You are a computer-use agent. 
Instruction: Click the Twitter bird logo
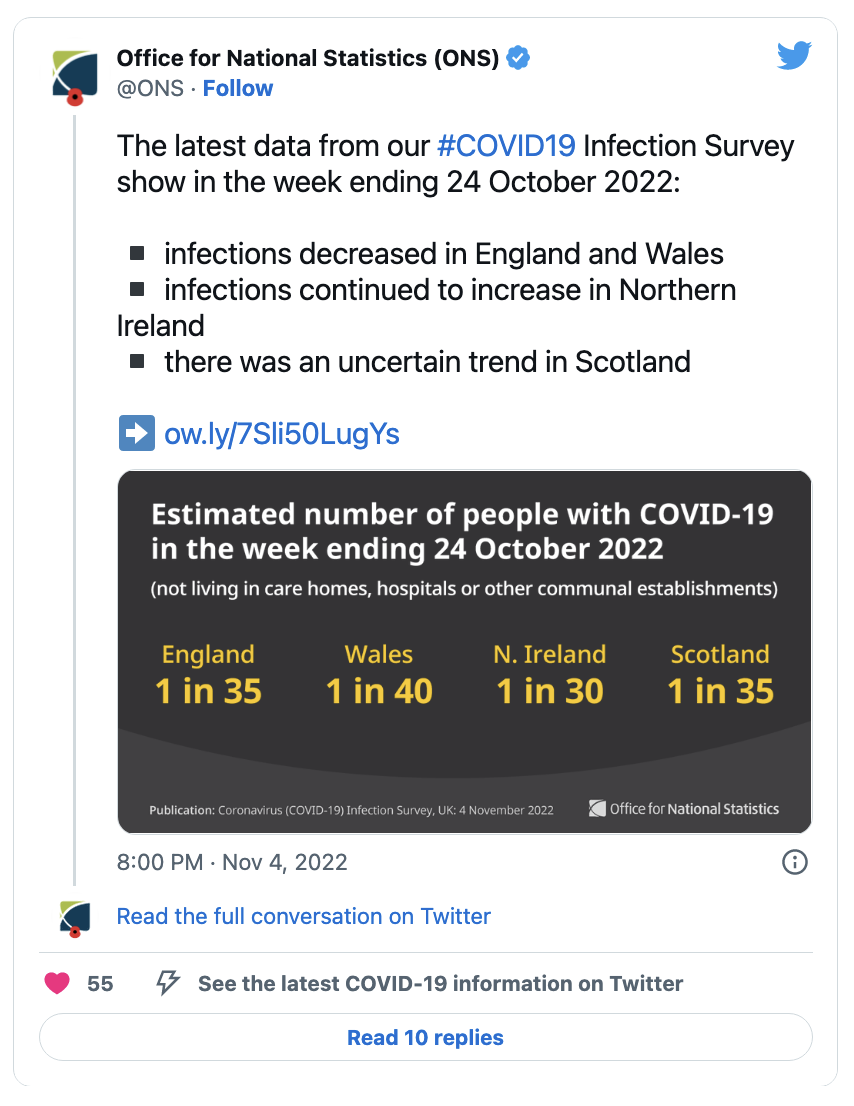794,56
